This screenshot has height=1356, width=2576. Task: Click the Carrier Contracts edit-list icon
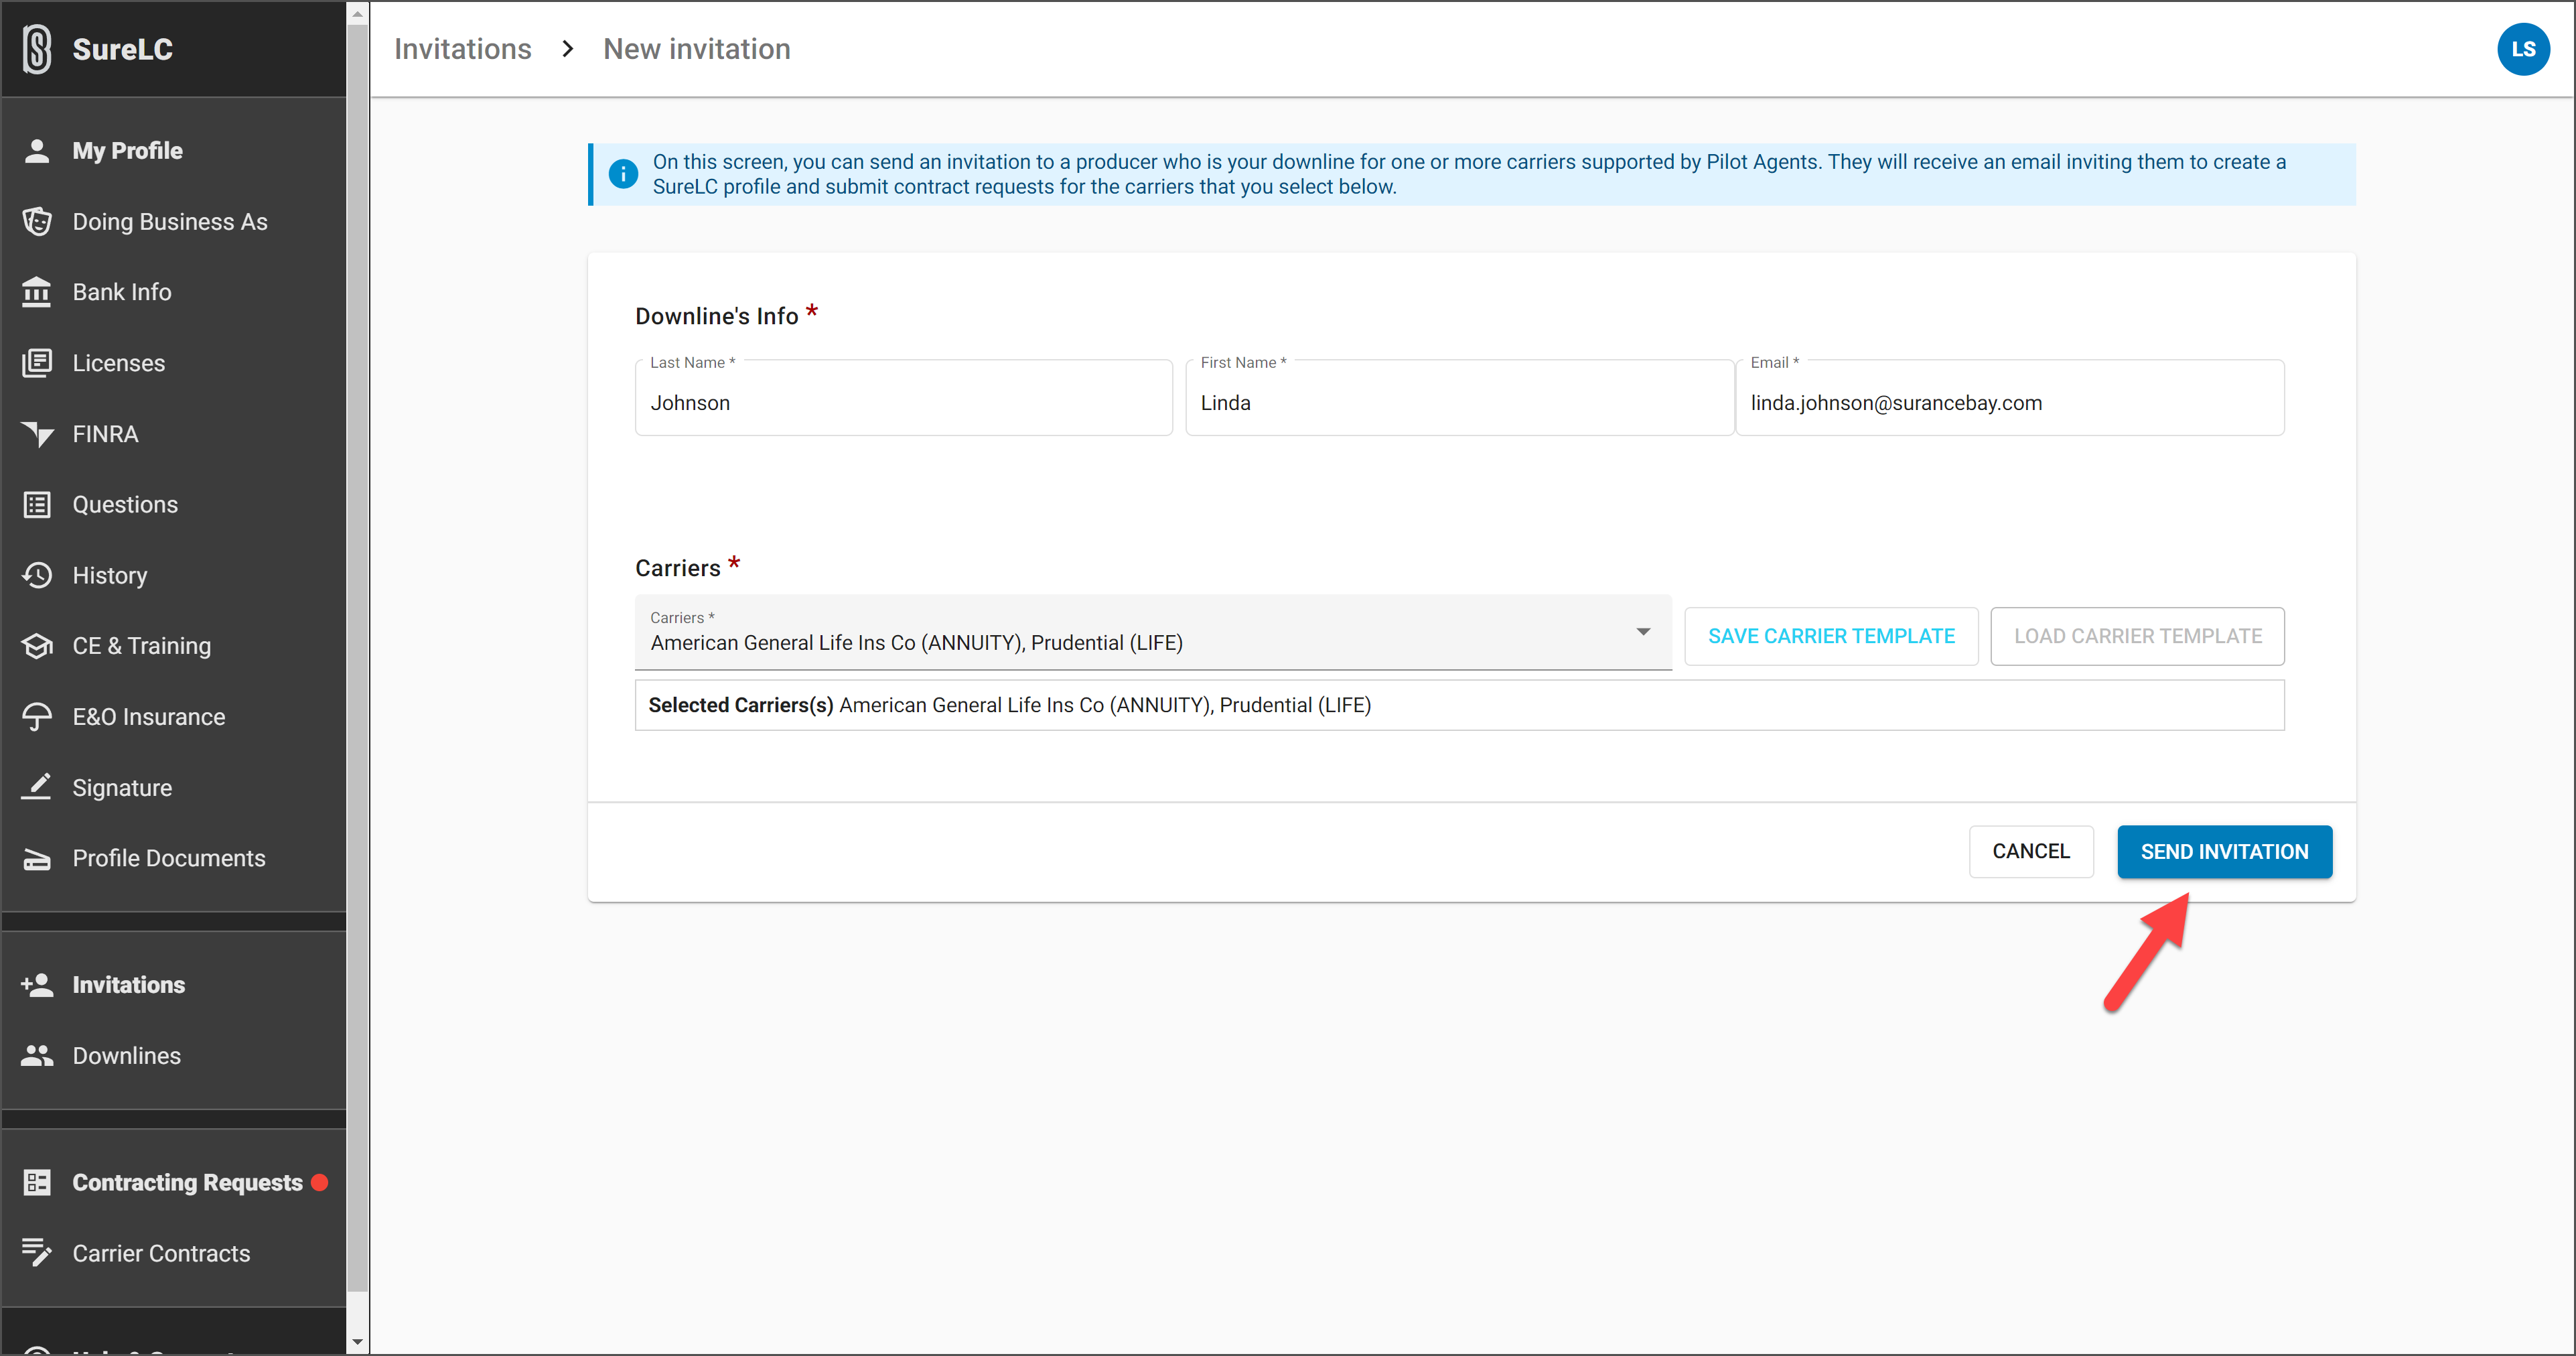click(37, 1253)
